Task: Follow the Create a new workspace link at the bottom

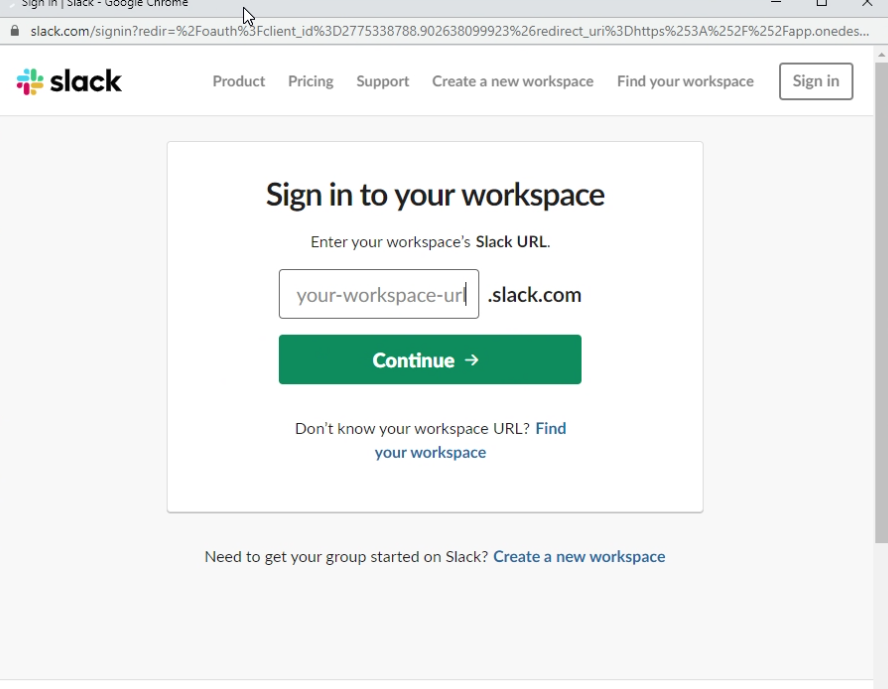Action: click(578, 557)
